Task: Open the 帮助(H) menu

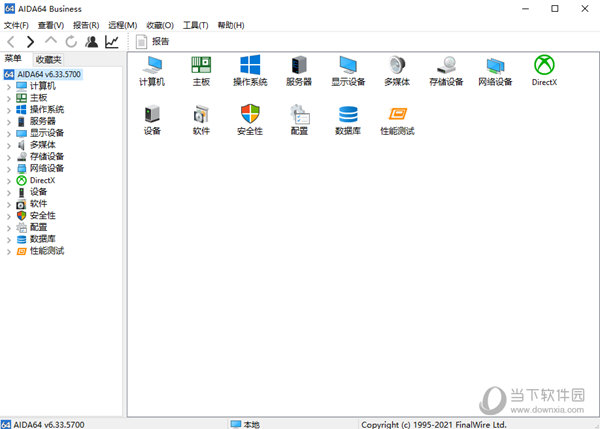Action: (231, 25)
